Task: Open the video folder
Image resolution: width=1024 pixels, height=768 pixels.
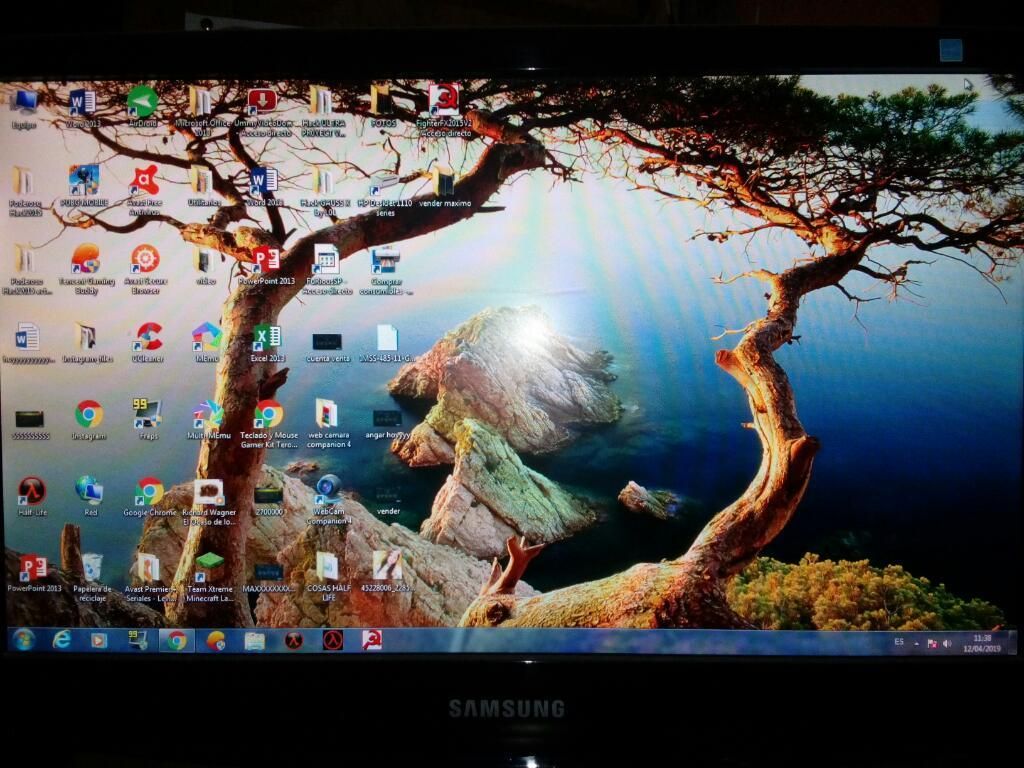Action: [204, 266]
